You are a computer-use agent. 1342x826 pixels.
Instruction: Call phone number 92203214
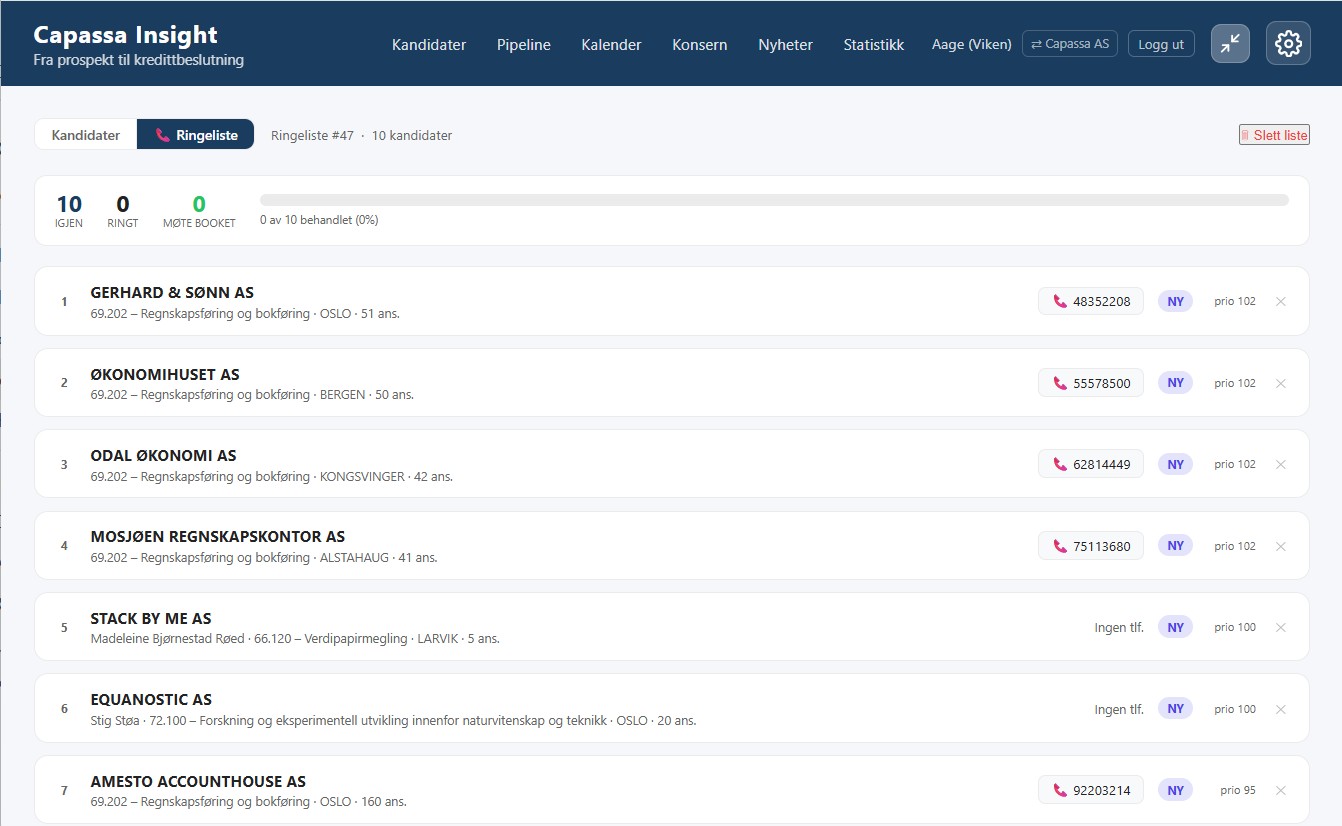(1090, 790)
